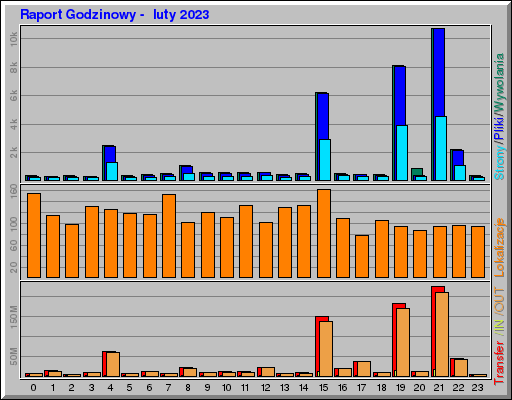Click the '50M' y-axis label
The width and height of the screenshot is (512, 400).
point(14,356)
